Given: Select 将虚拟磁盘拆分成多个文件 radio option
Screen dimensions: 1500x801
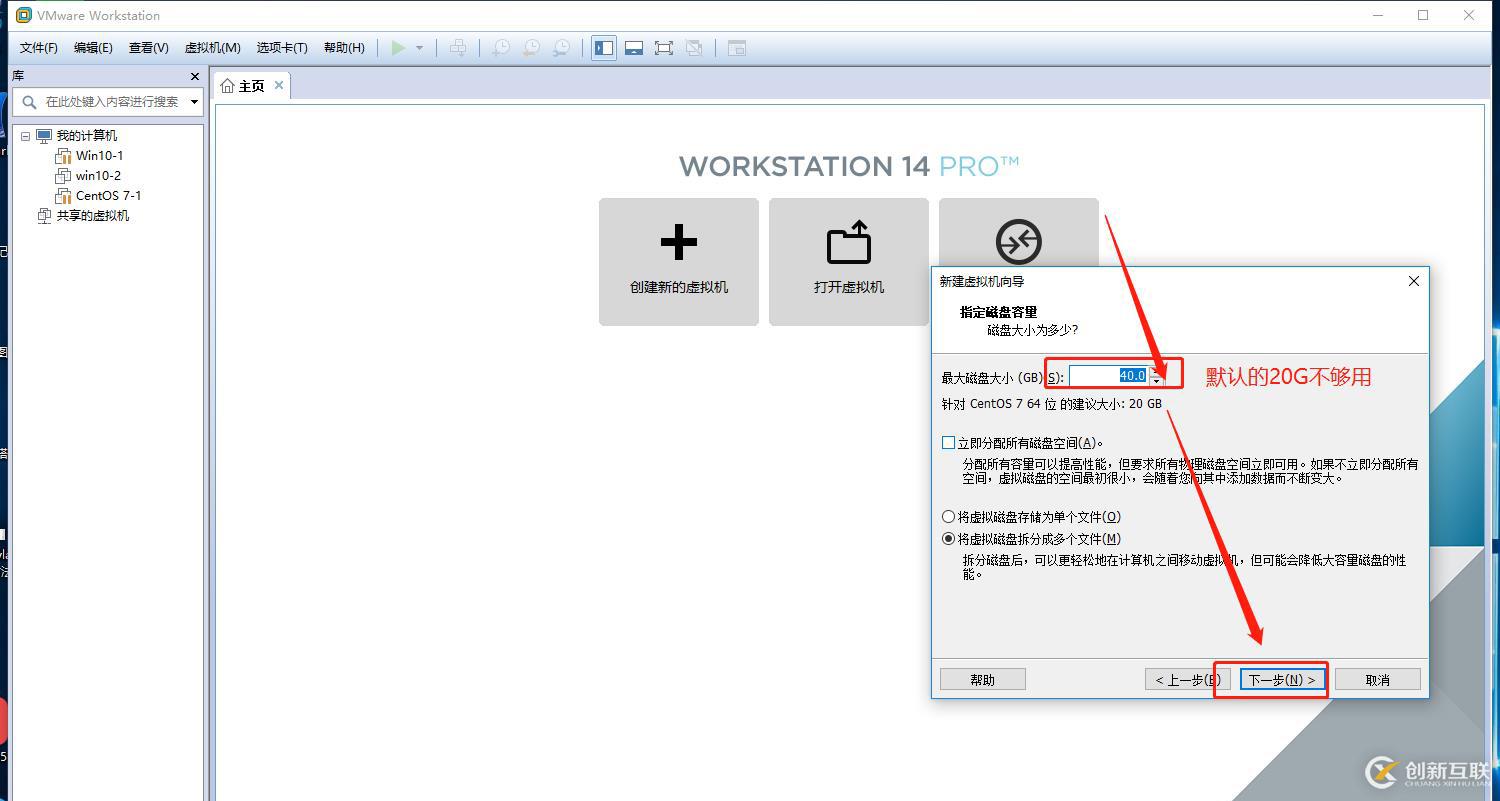Looking at the screenshot, I should [x=949, y=538].
